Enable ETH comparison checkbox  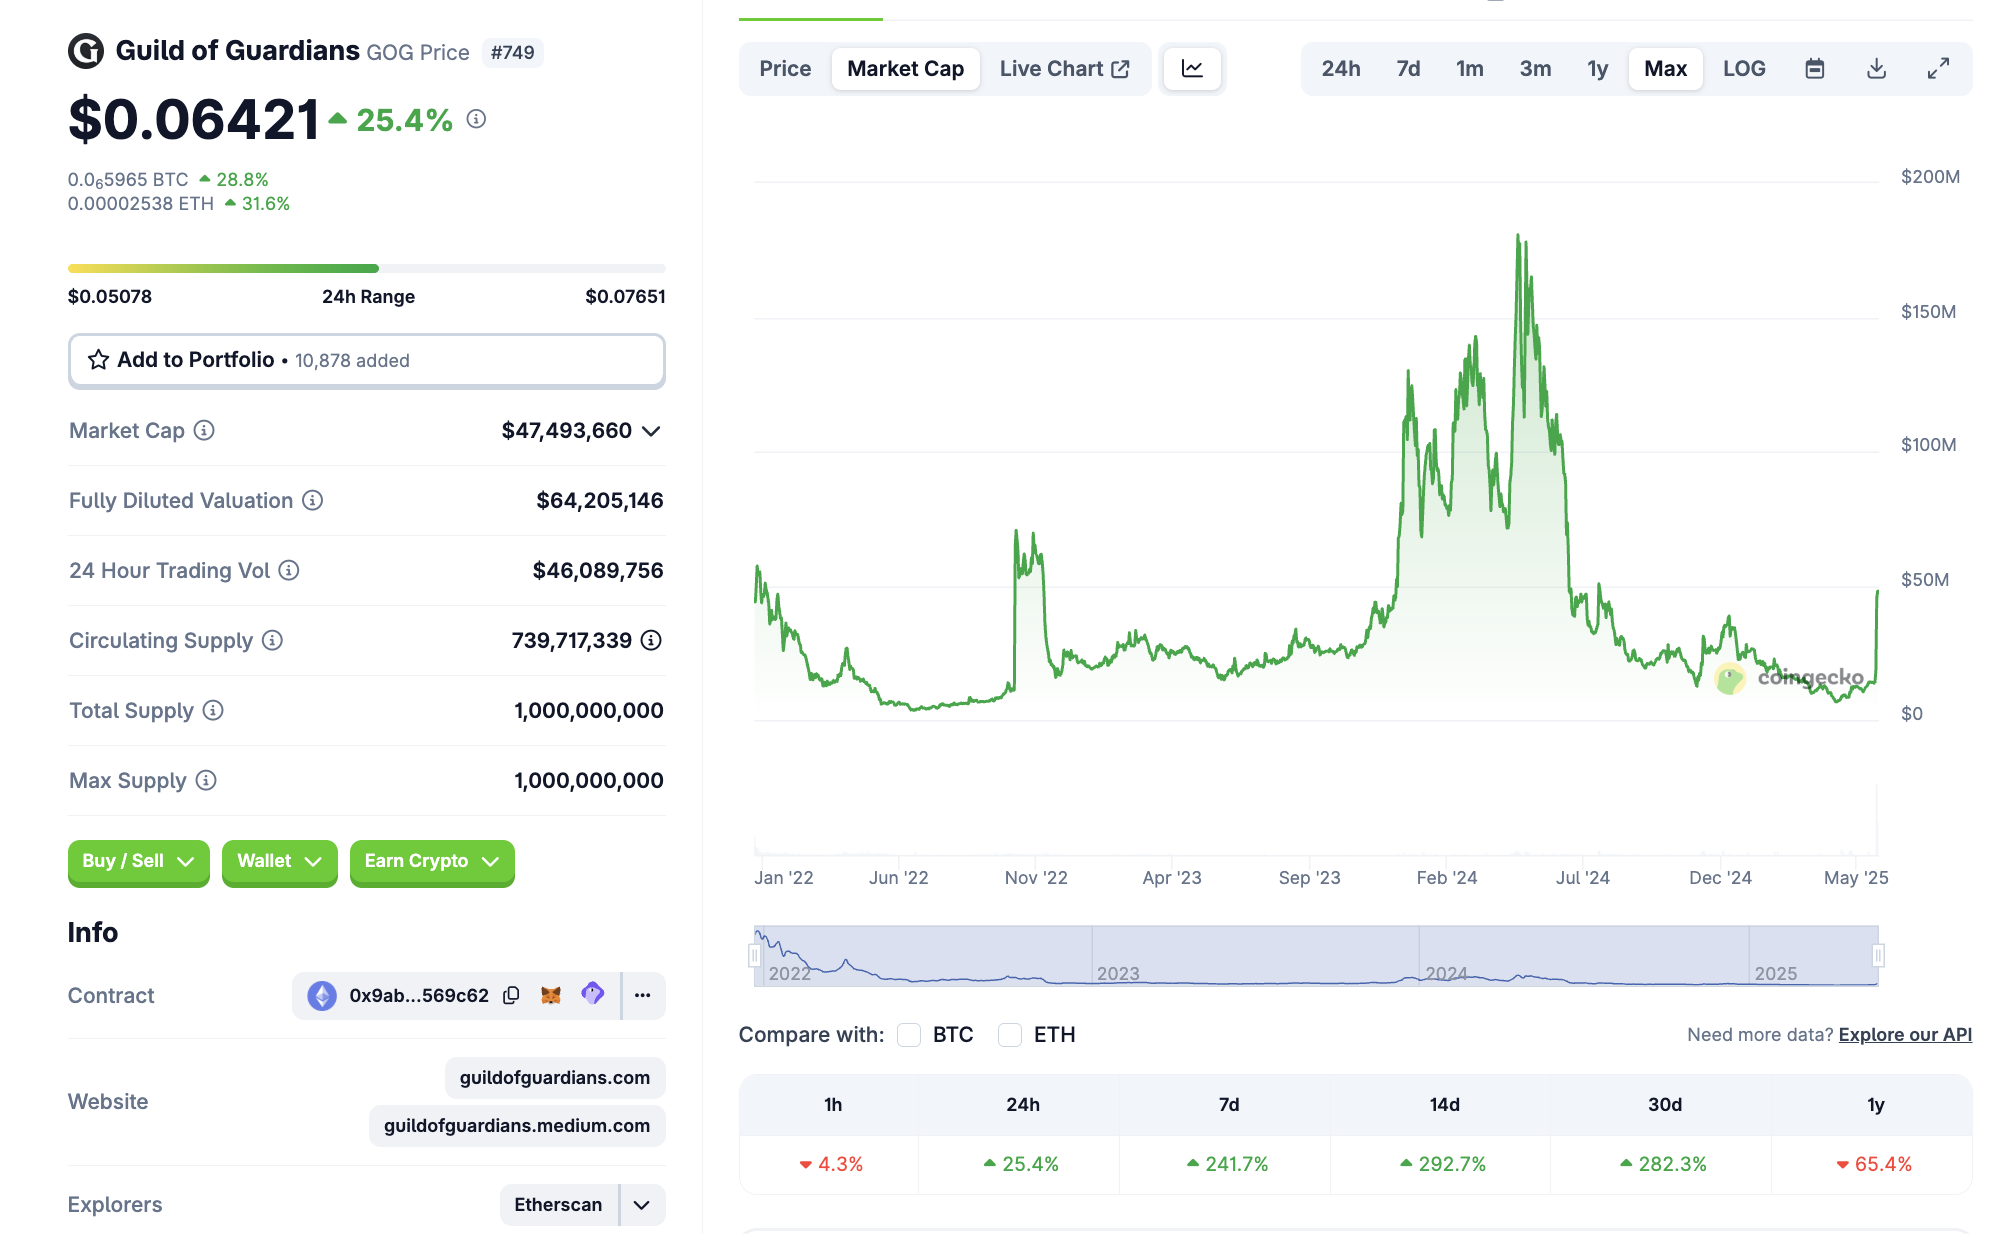coord(1010,1035)
